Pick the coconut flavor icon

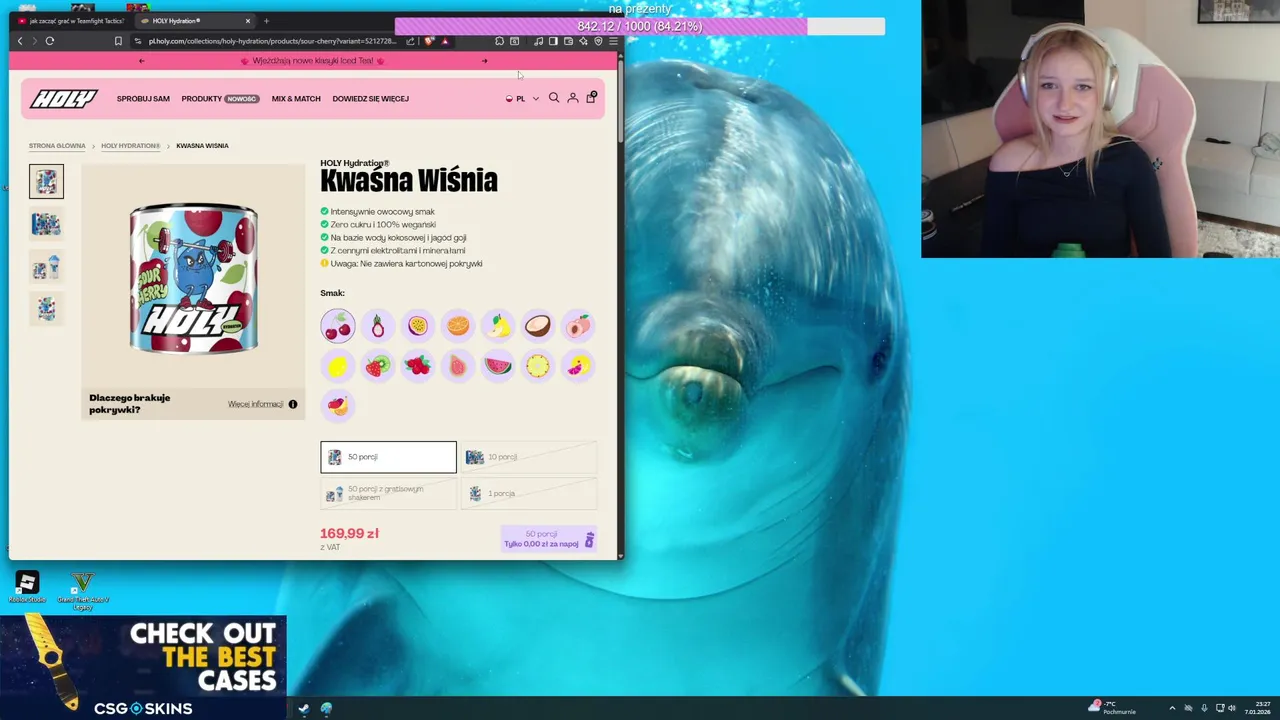click(x=538, y=326)
